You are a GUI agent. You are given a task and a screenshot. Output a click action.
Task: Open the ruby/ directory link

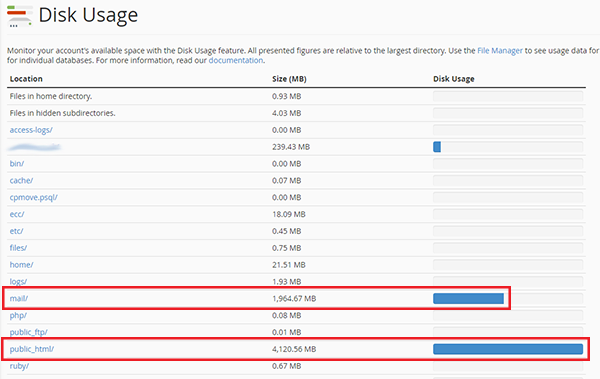pyautogui.click(x=19, y=366)
